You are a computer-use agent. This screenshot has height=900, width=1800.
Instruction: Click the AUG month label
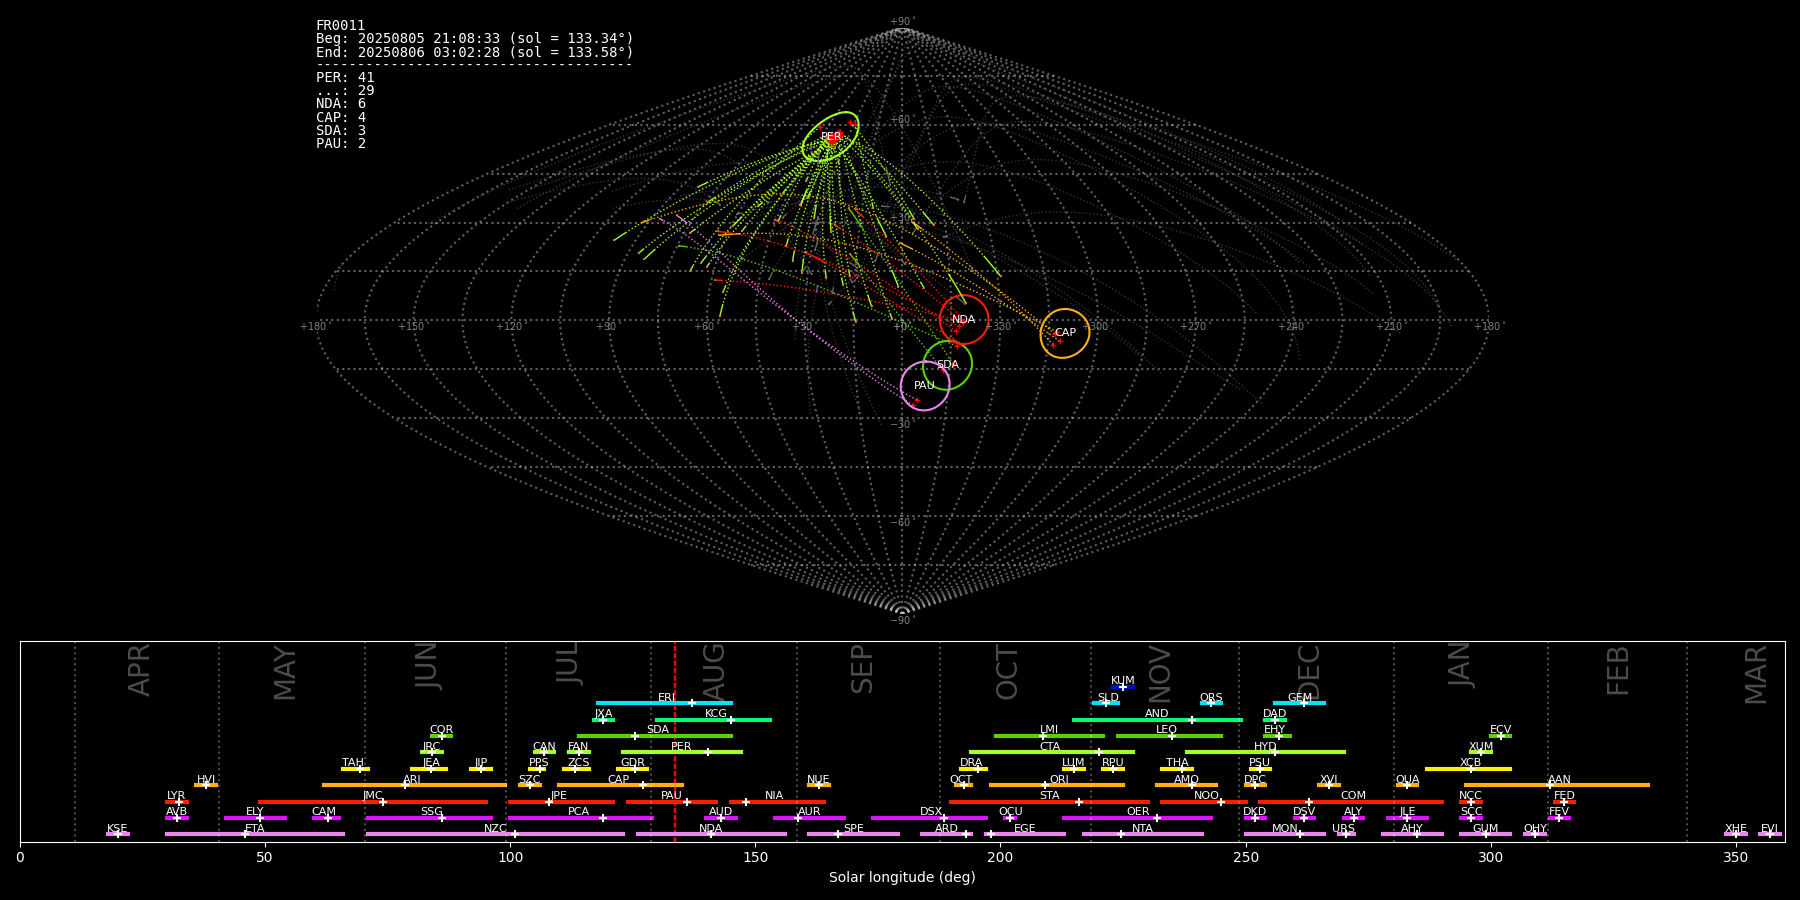pos(714,670)
